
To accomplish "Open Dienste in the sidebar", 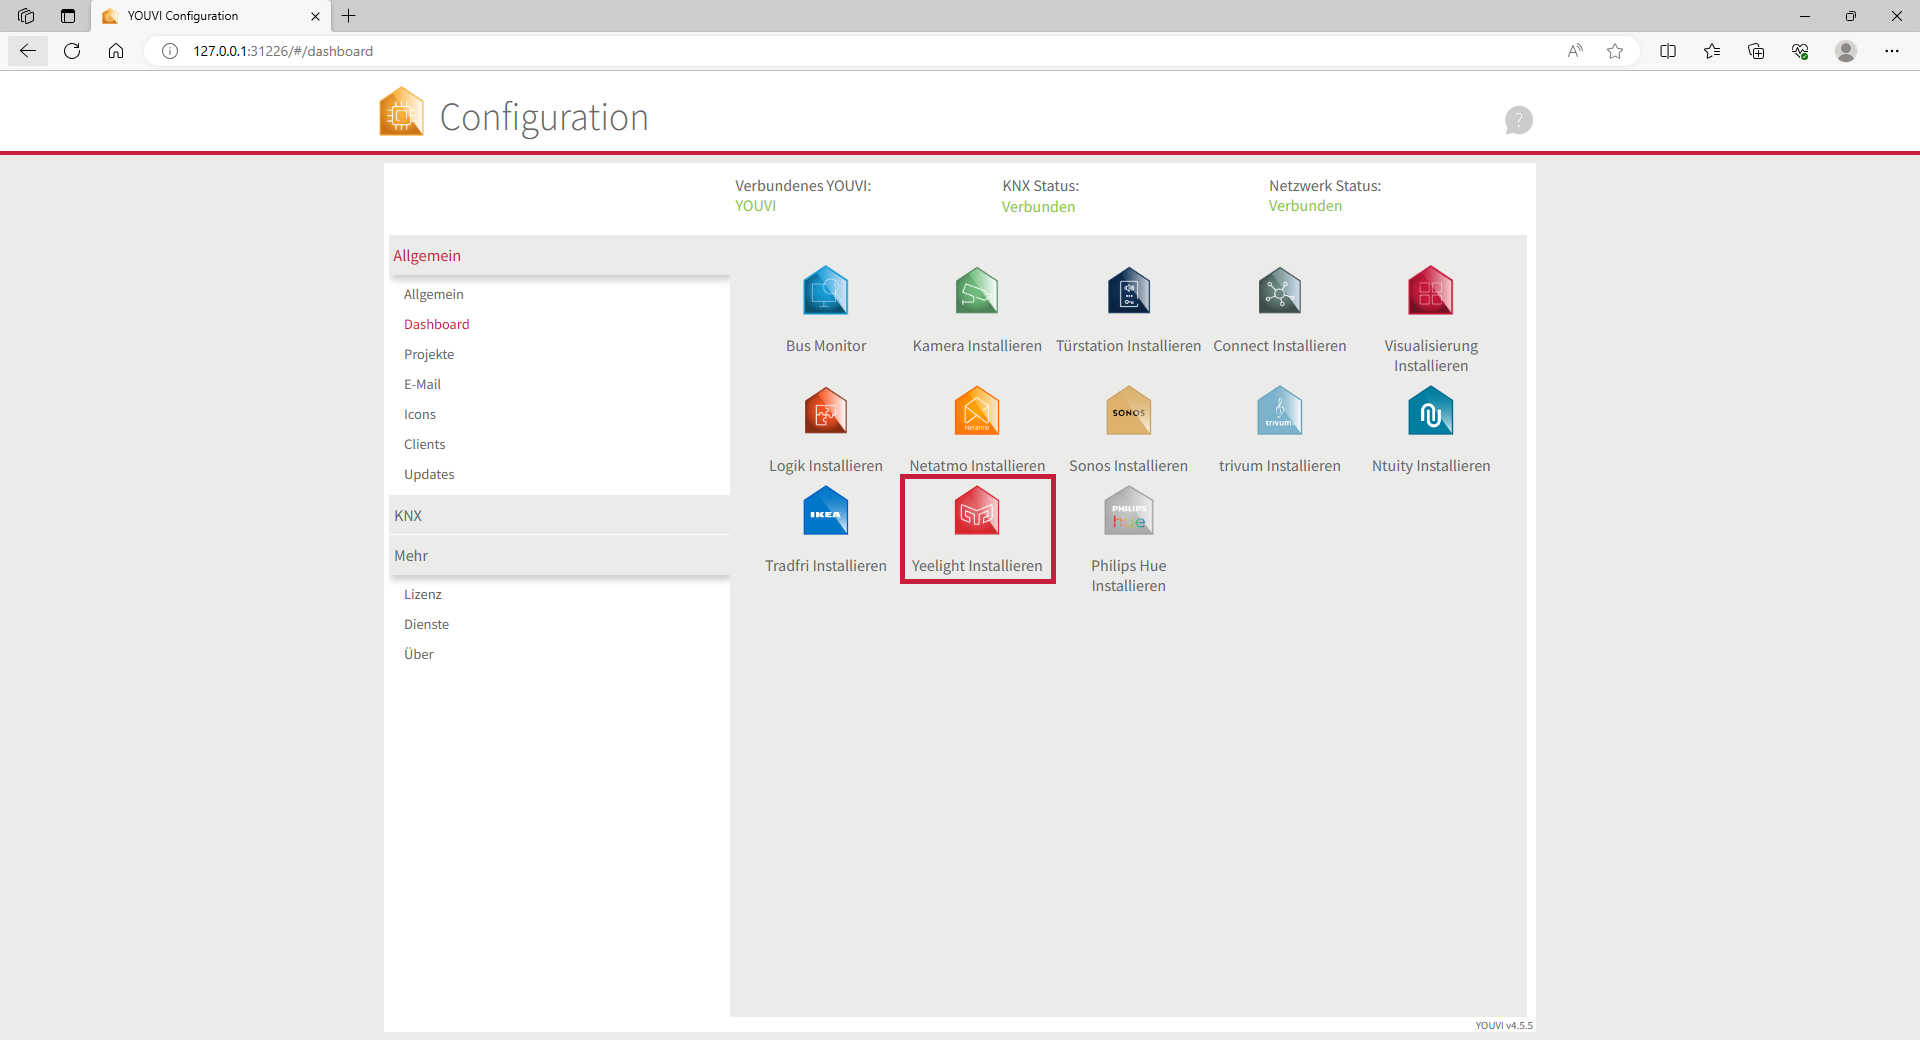I will click(x=427, y=624).
